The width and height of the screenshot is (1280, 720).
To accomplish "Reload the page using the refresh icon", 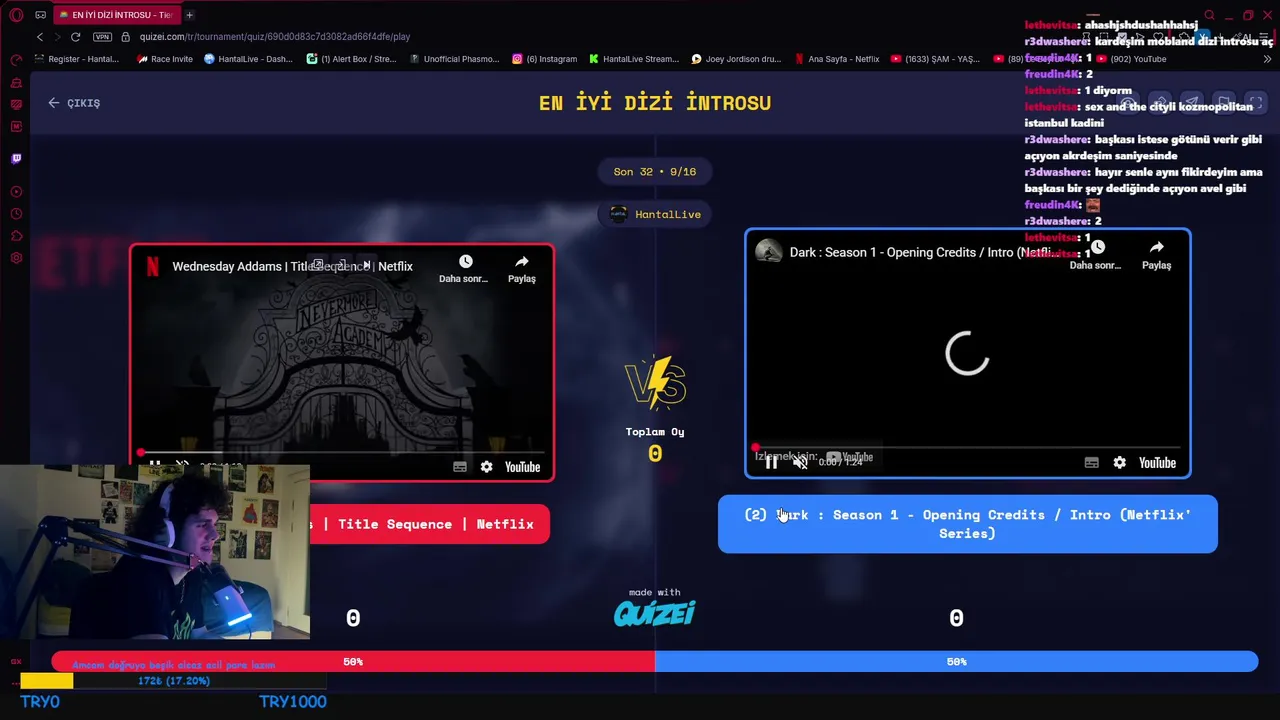I will click(x=75, y=37).
